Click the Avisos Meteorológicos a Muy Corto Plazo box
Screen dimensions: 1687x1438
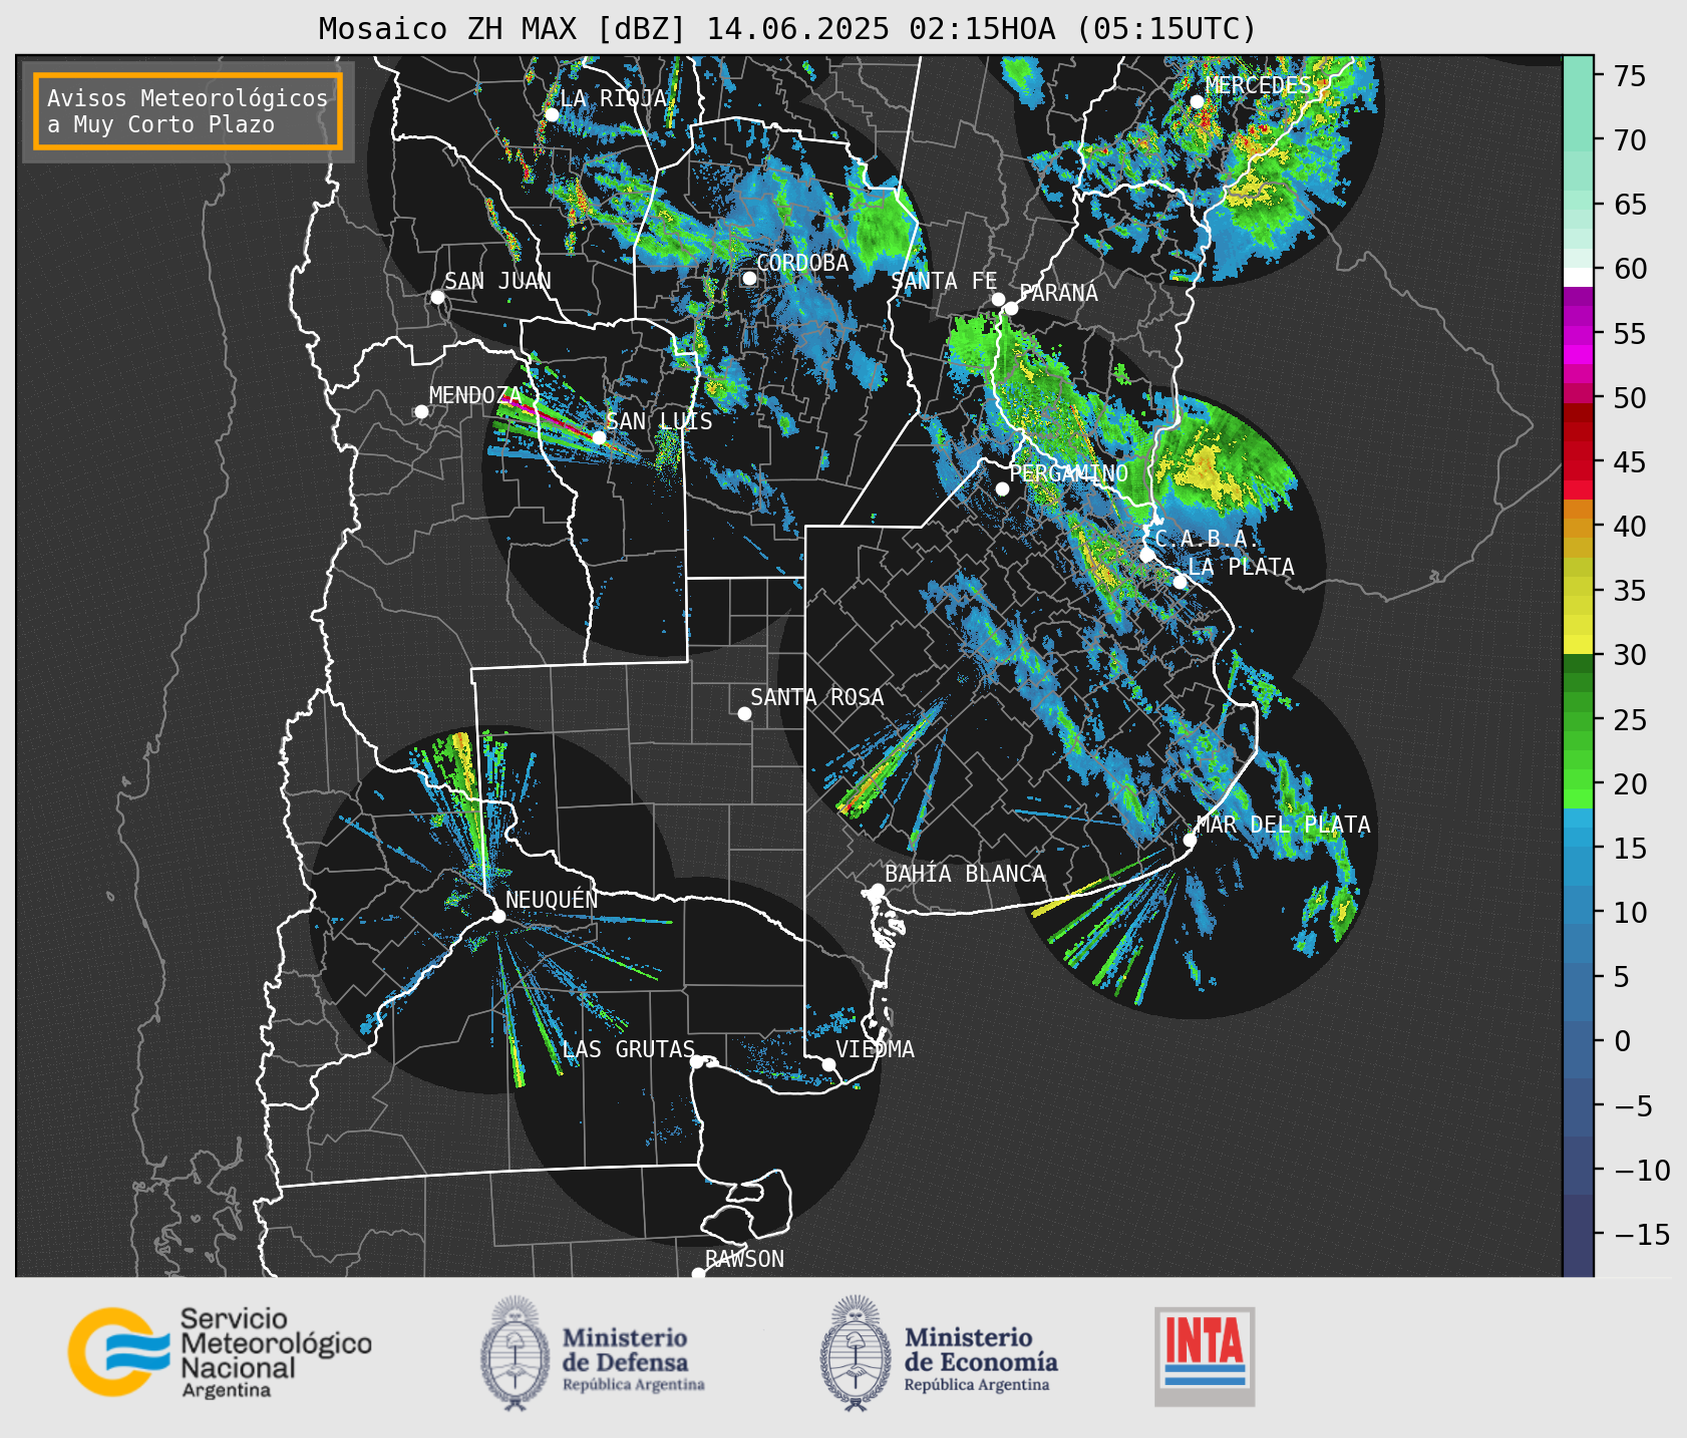coord(188,111)
